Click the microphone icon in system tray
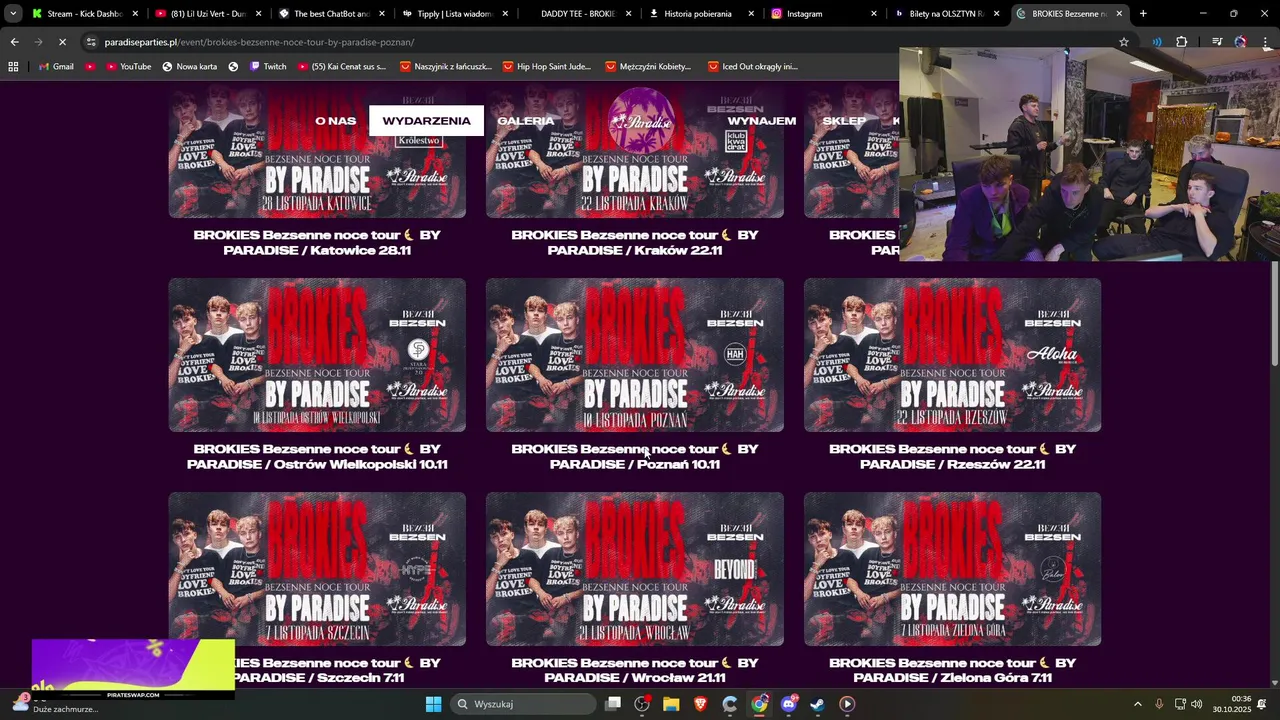The image size is (1280, 720). [x=1159, y=704]
